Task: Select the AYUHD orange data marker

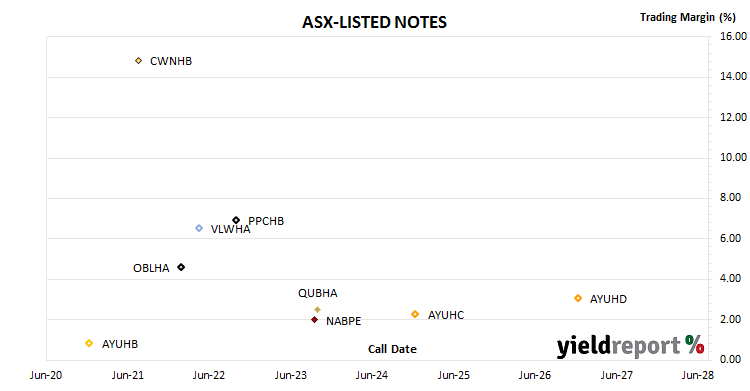Action: tap(578, 298)
